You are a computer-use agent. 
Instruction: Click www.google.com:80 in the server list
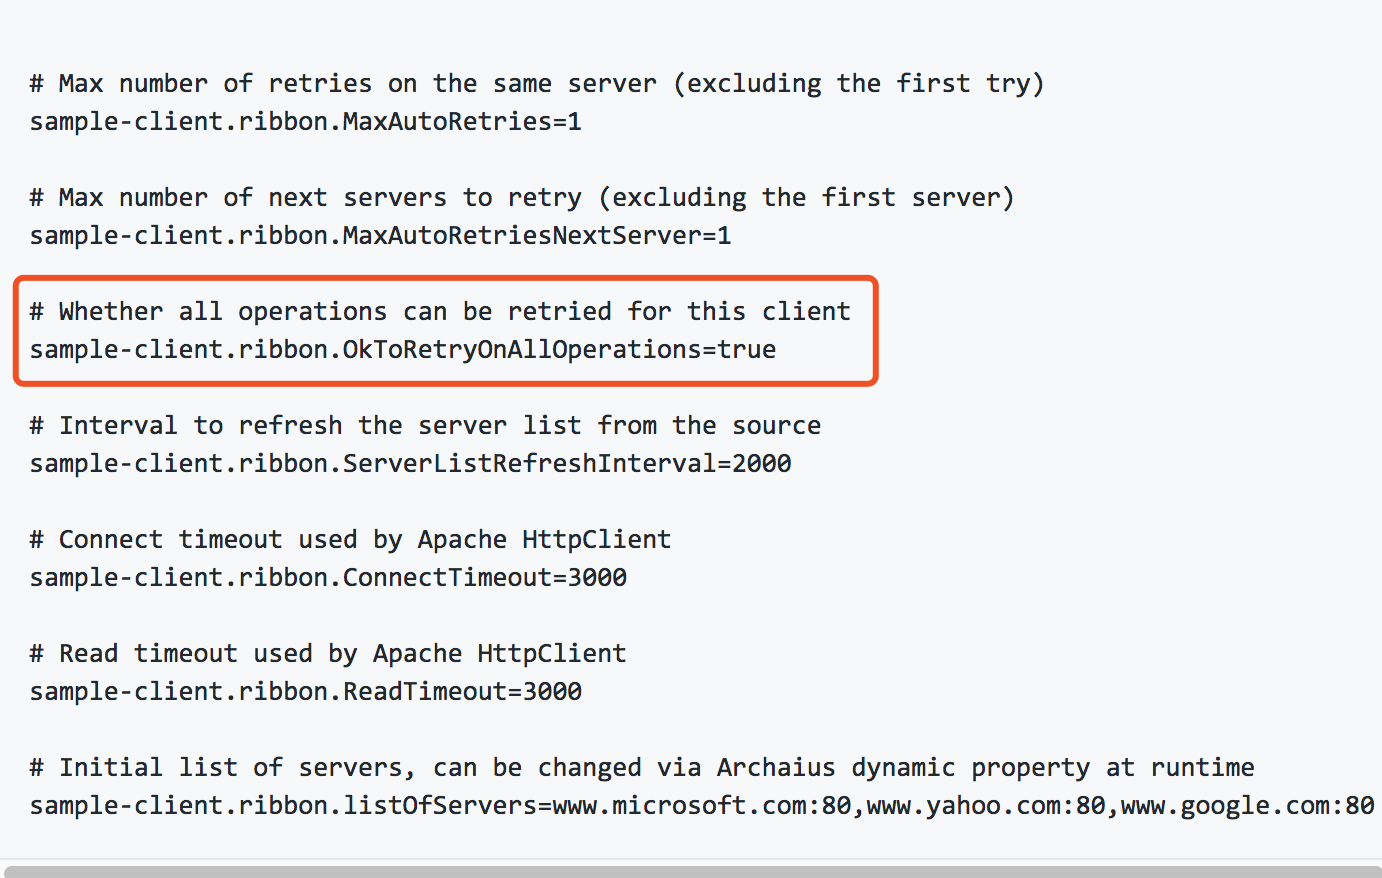point(1247,806)
